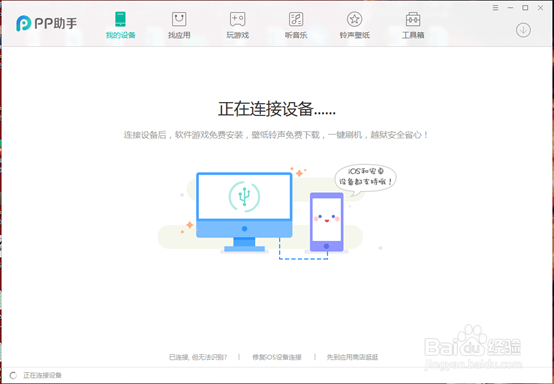Open the 听音乐 music note icon

click(296, 19)
